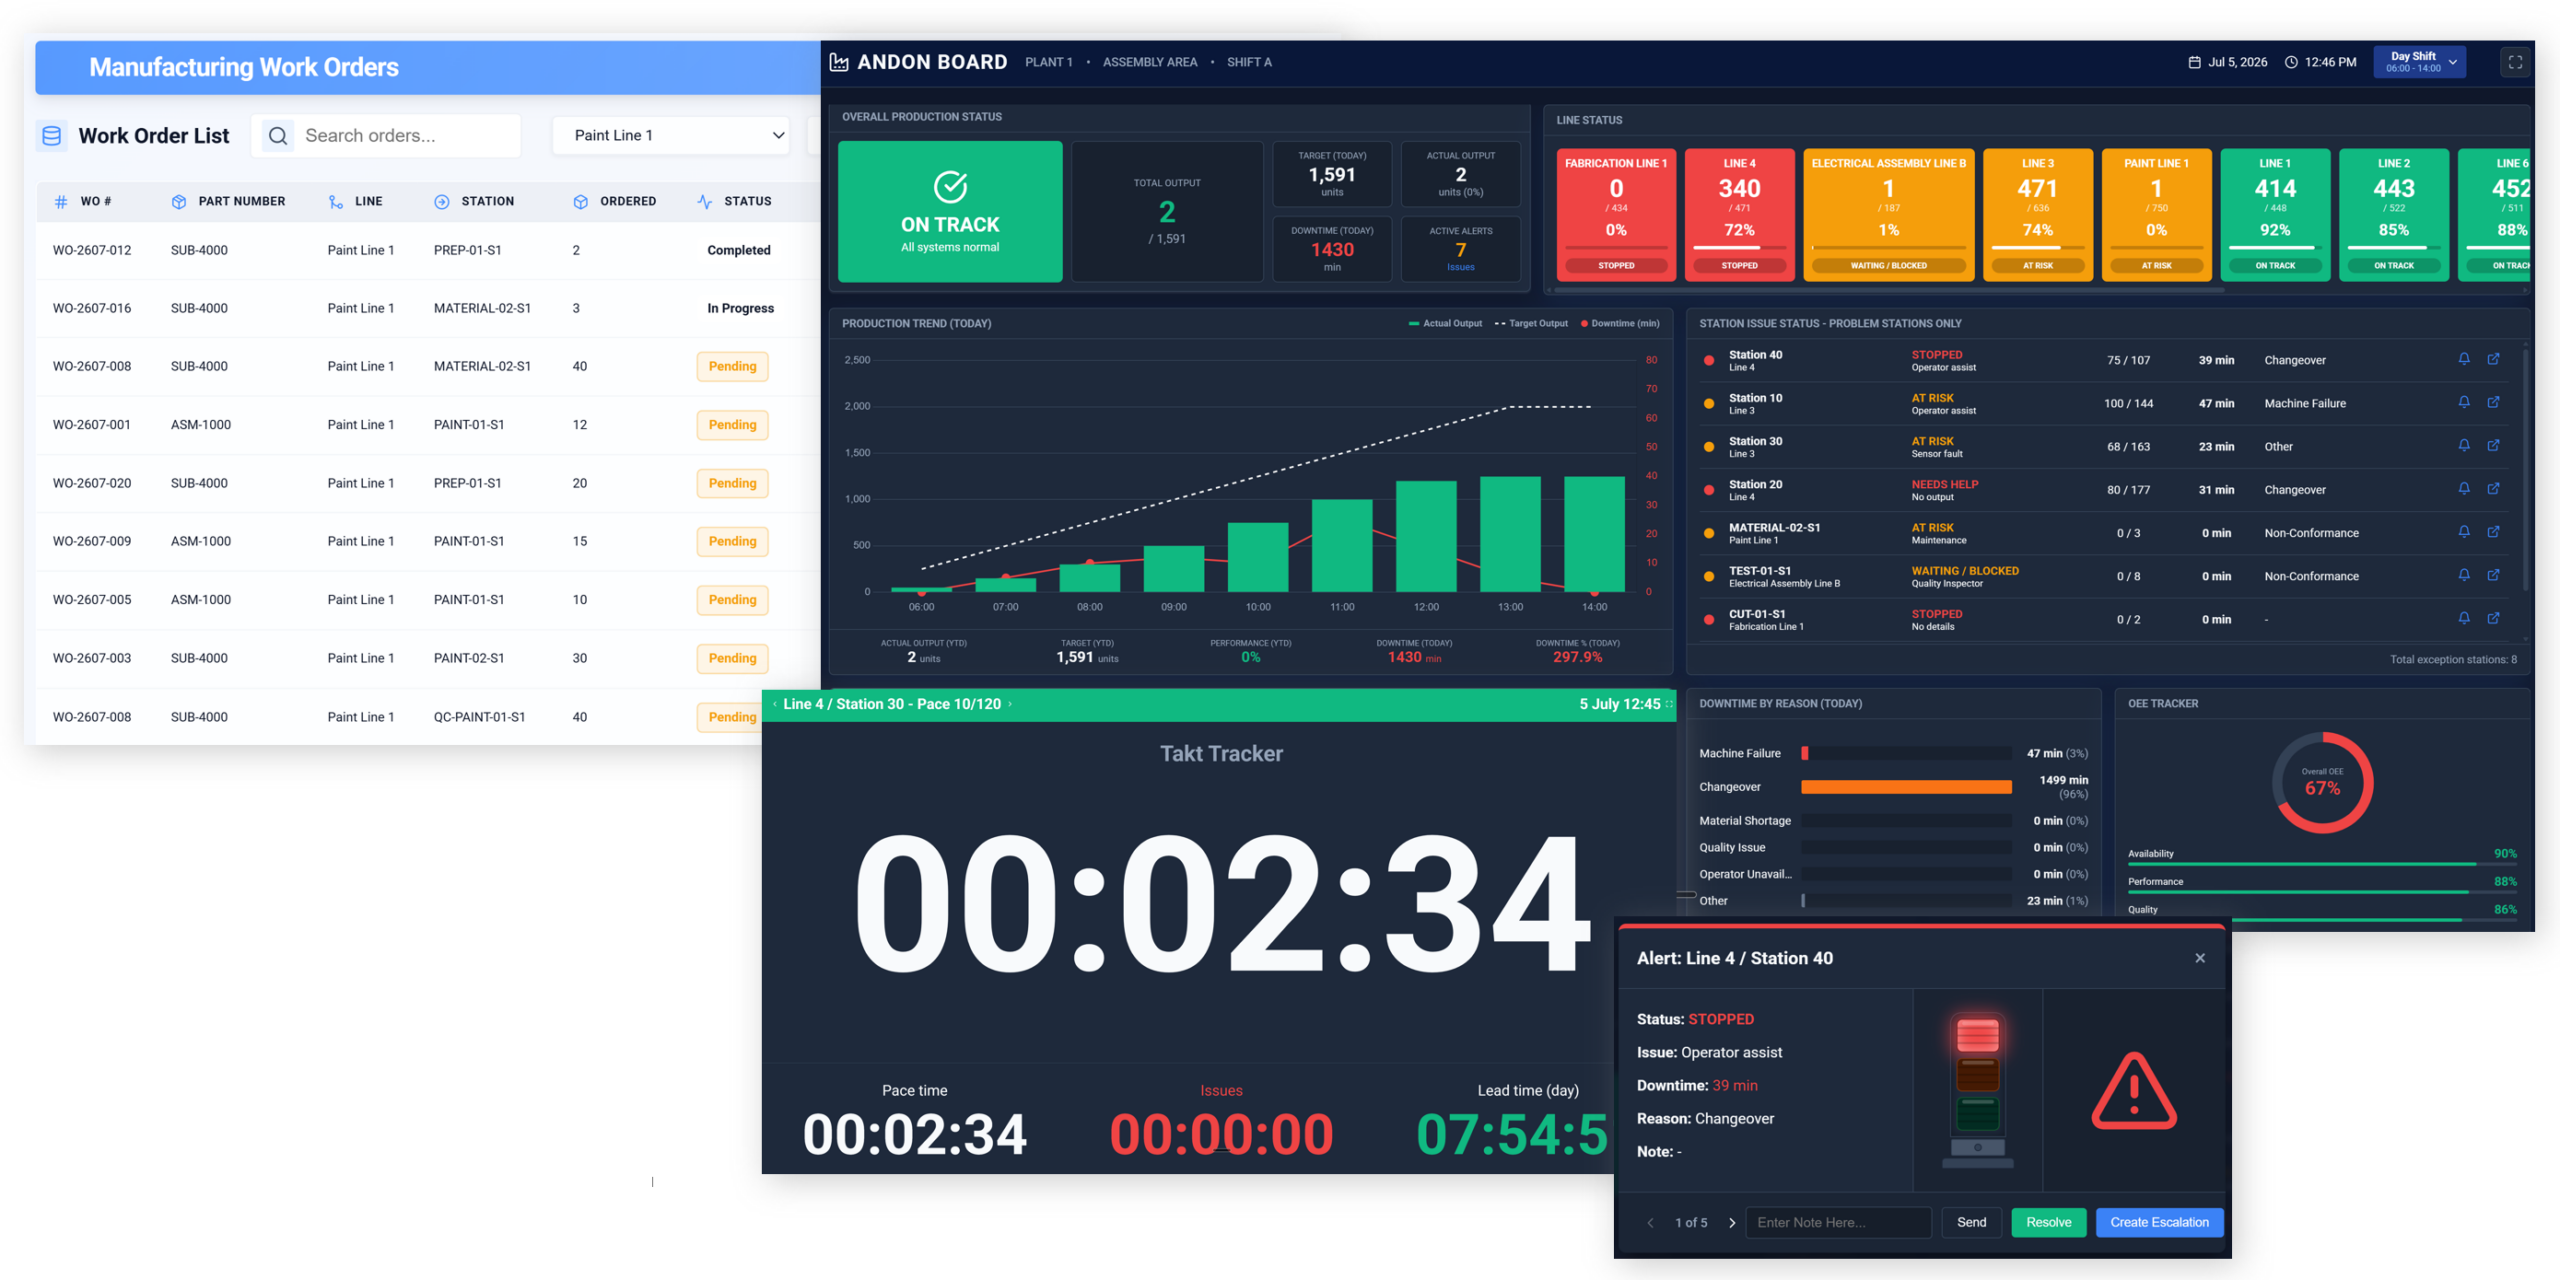Select the Electrical Assembly Line B card
The height and width of the screenshot is (1280, 2560).
point(1888,215)
